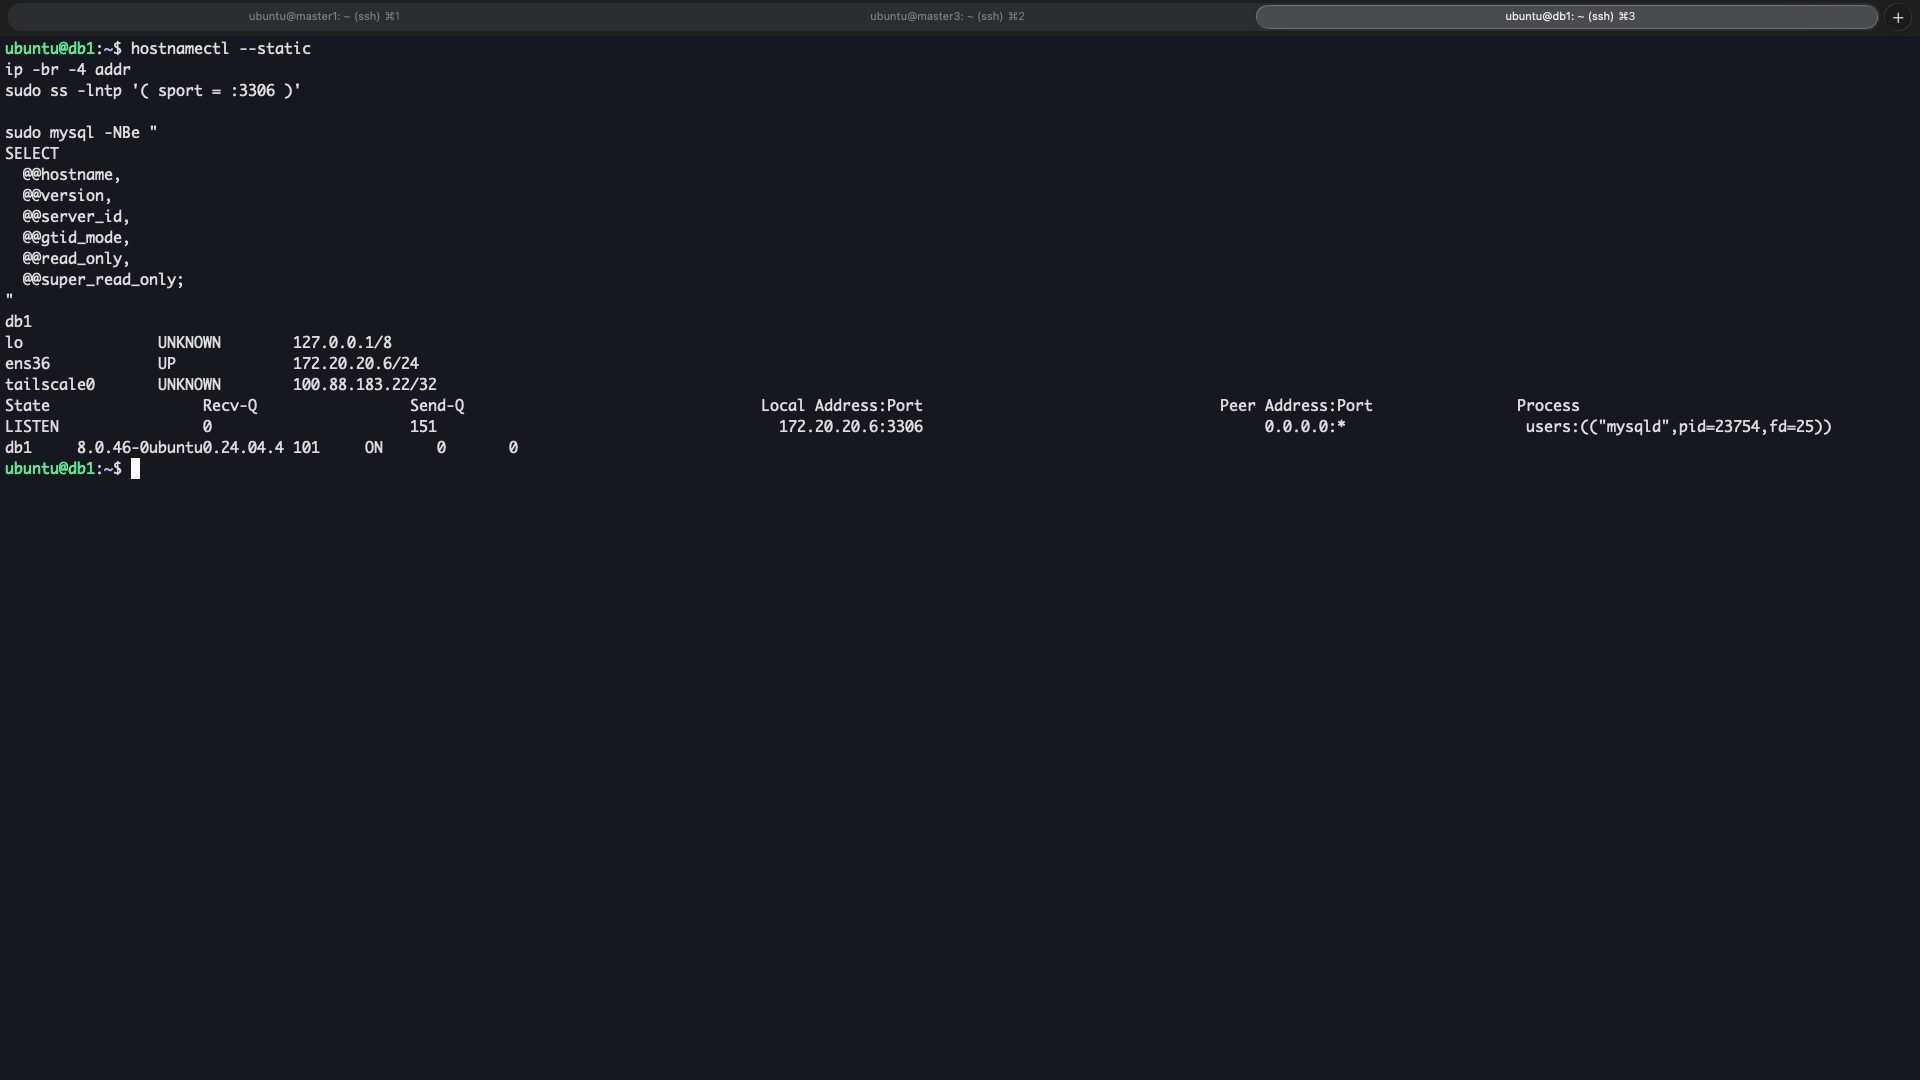Click the 'Process' column header

point(1547,406)
